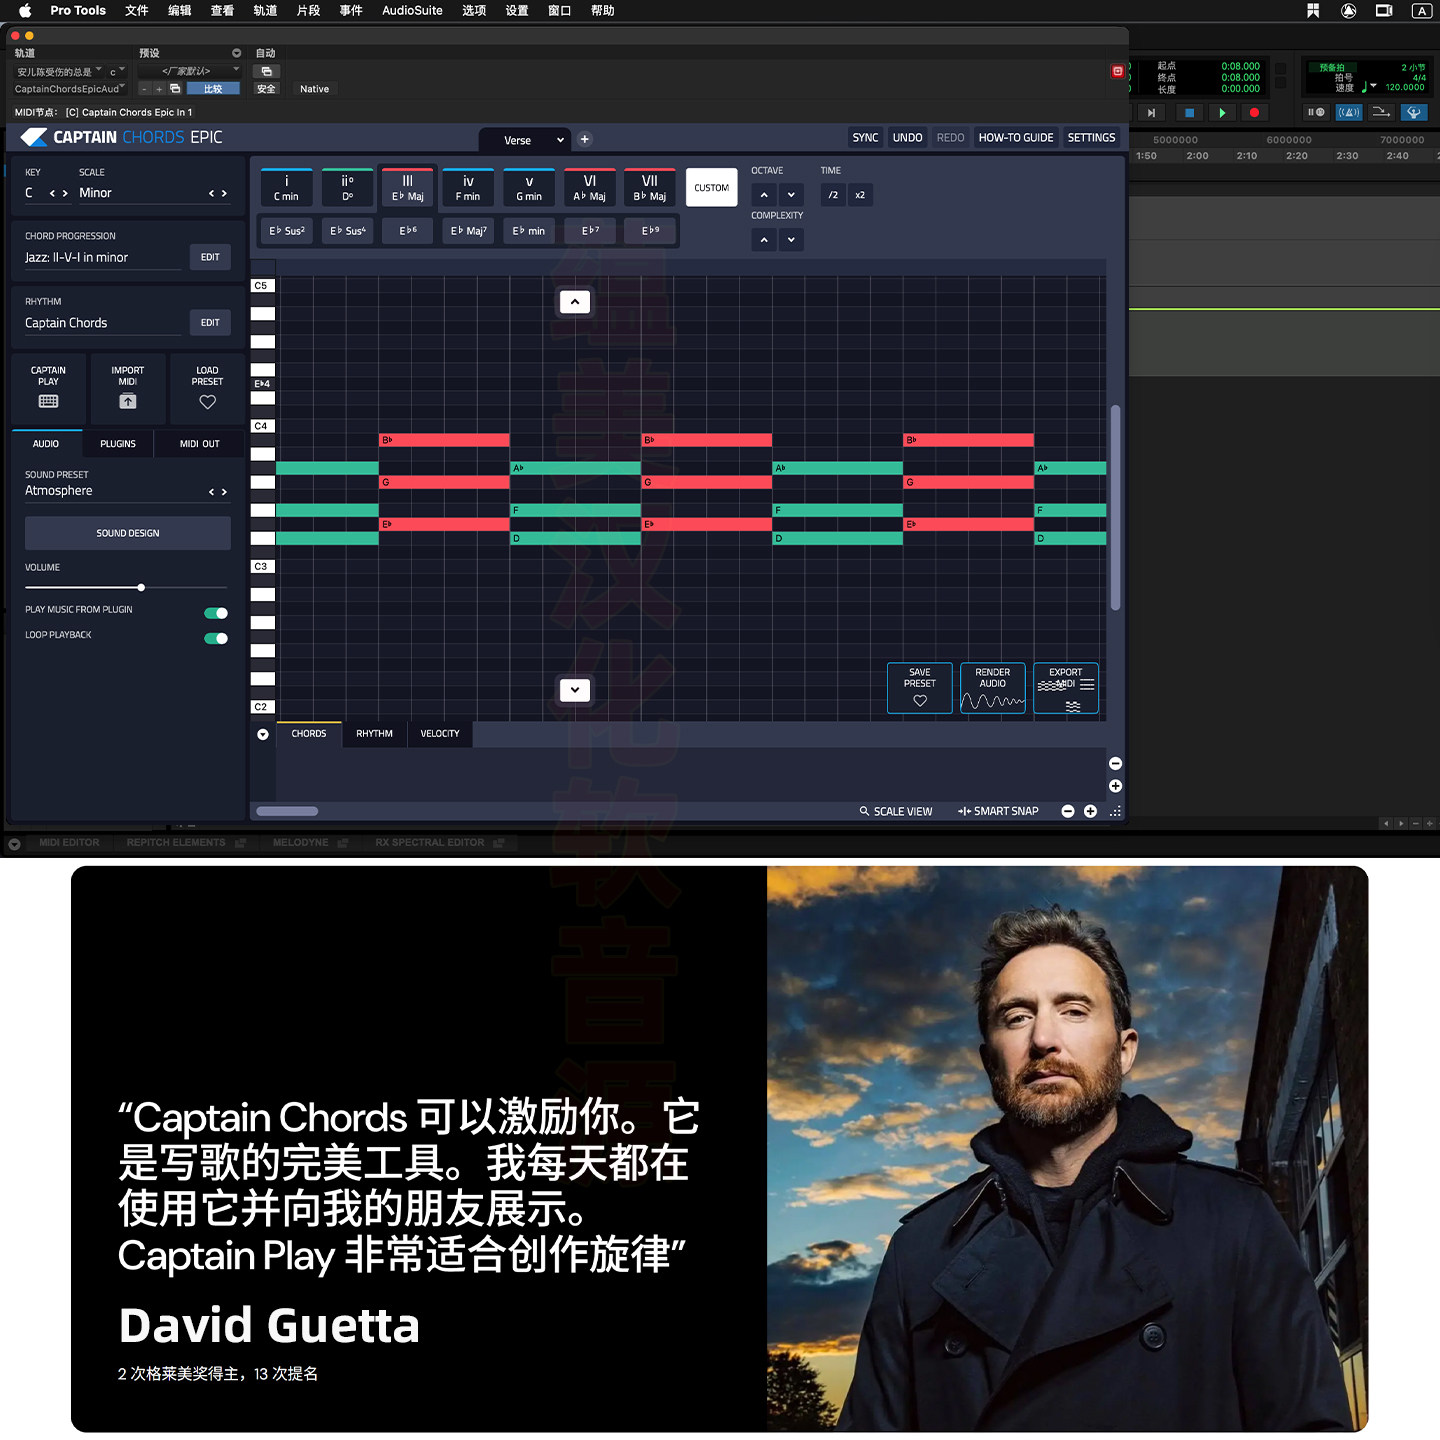Adjust the Volume slider handle
1440x1440 pixels.
(141, 587)
